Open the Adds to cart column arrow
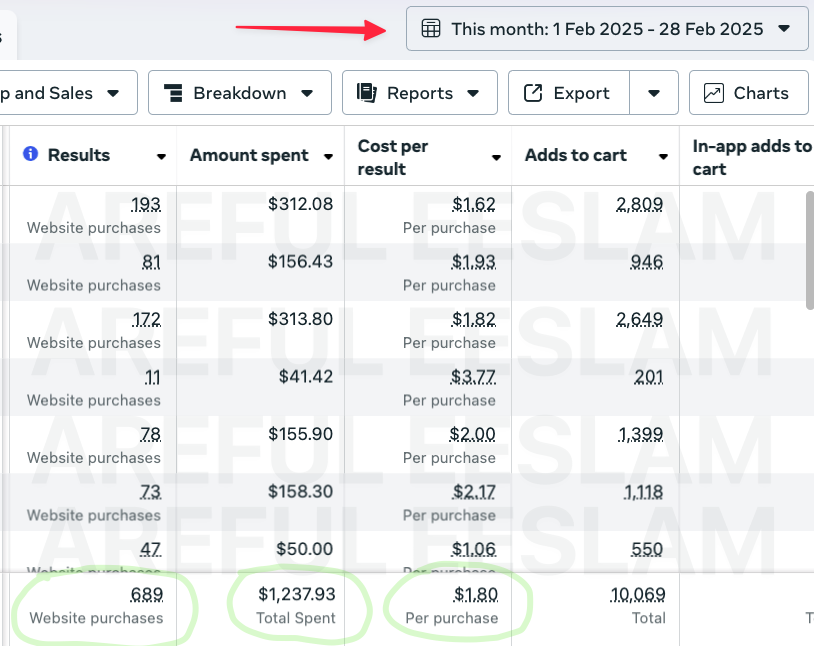The height and width of the screenshot is (646, 814). point(663,157)
